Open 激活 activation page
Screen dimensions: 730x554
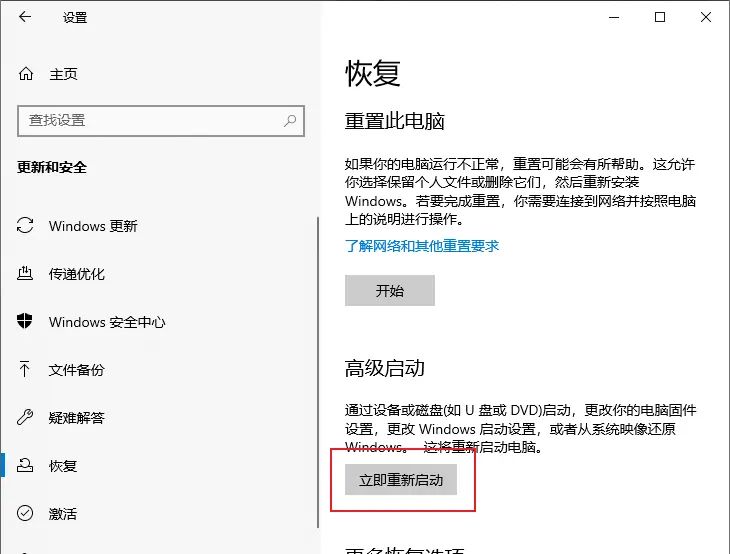(x=63, y=513)
